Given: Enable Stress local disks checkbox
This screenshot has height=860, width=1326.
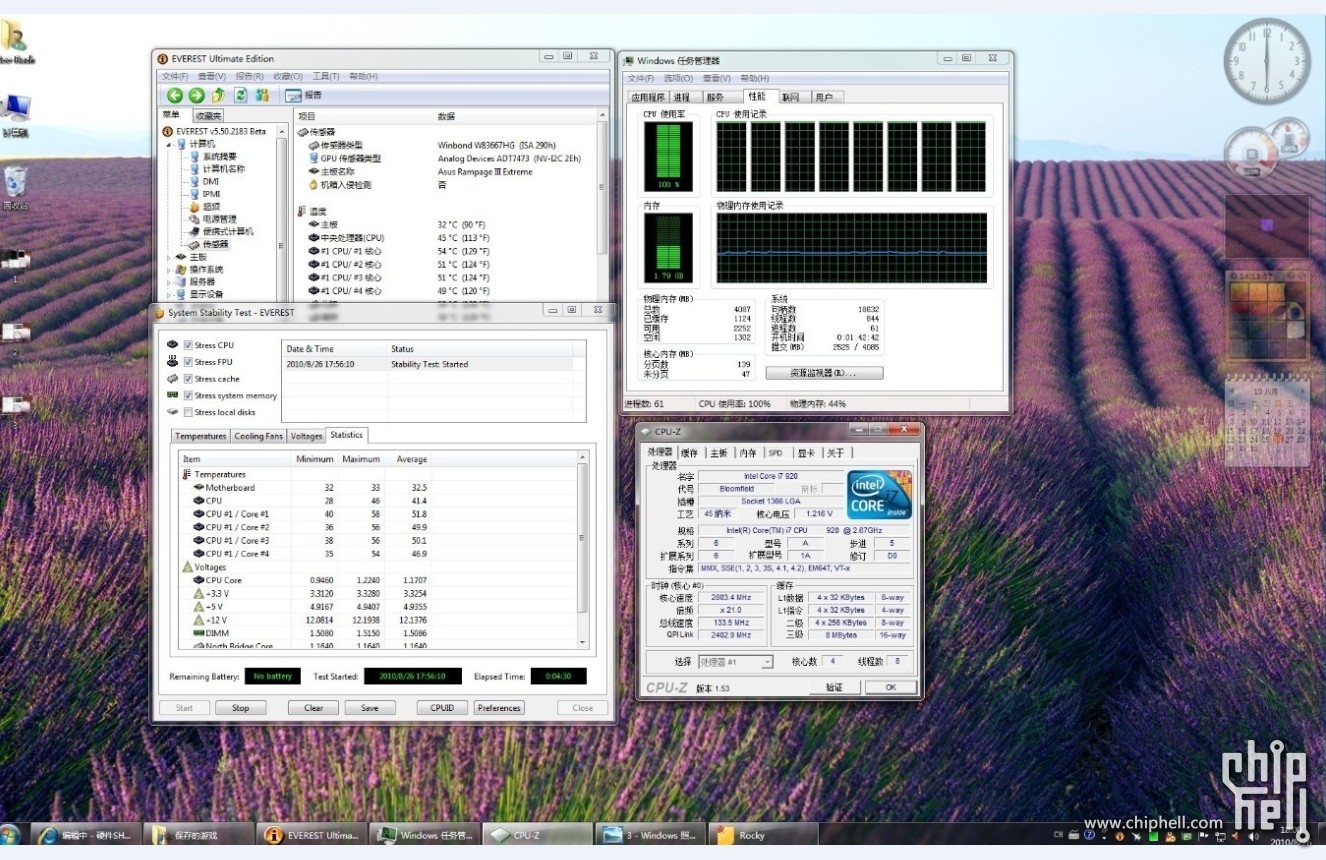Looking at the screenshot, I should 188,412.
